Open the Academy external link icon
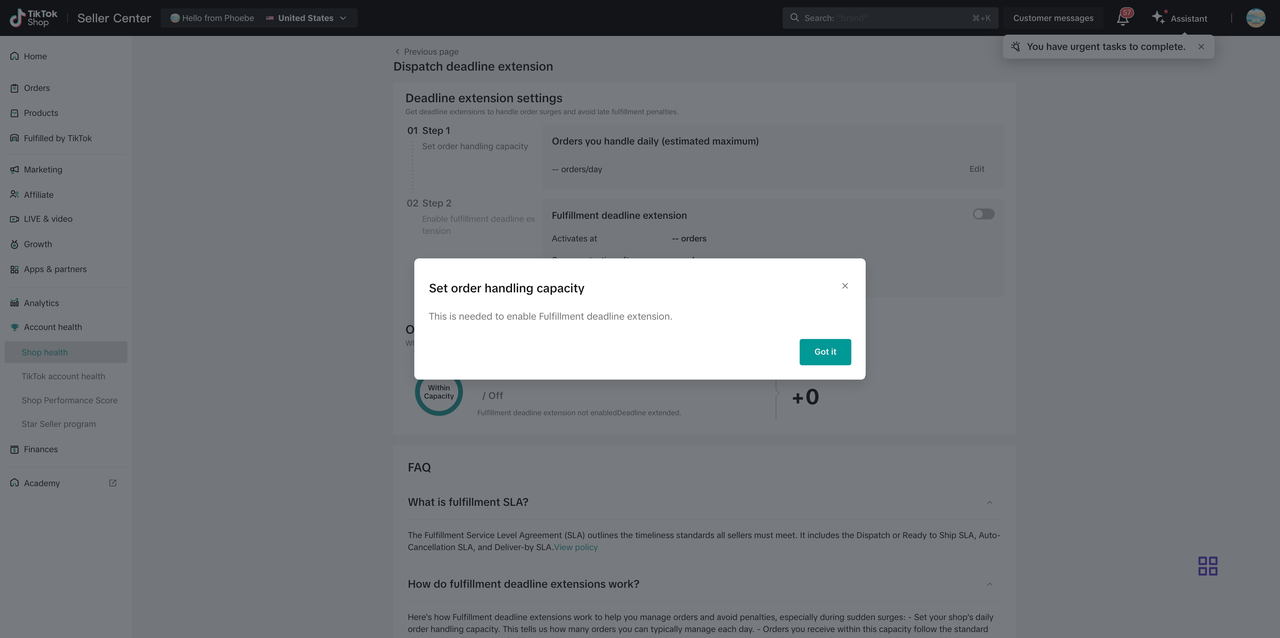 point(113,483)
